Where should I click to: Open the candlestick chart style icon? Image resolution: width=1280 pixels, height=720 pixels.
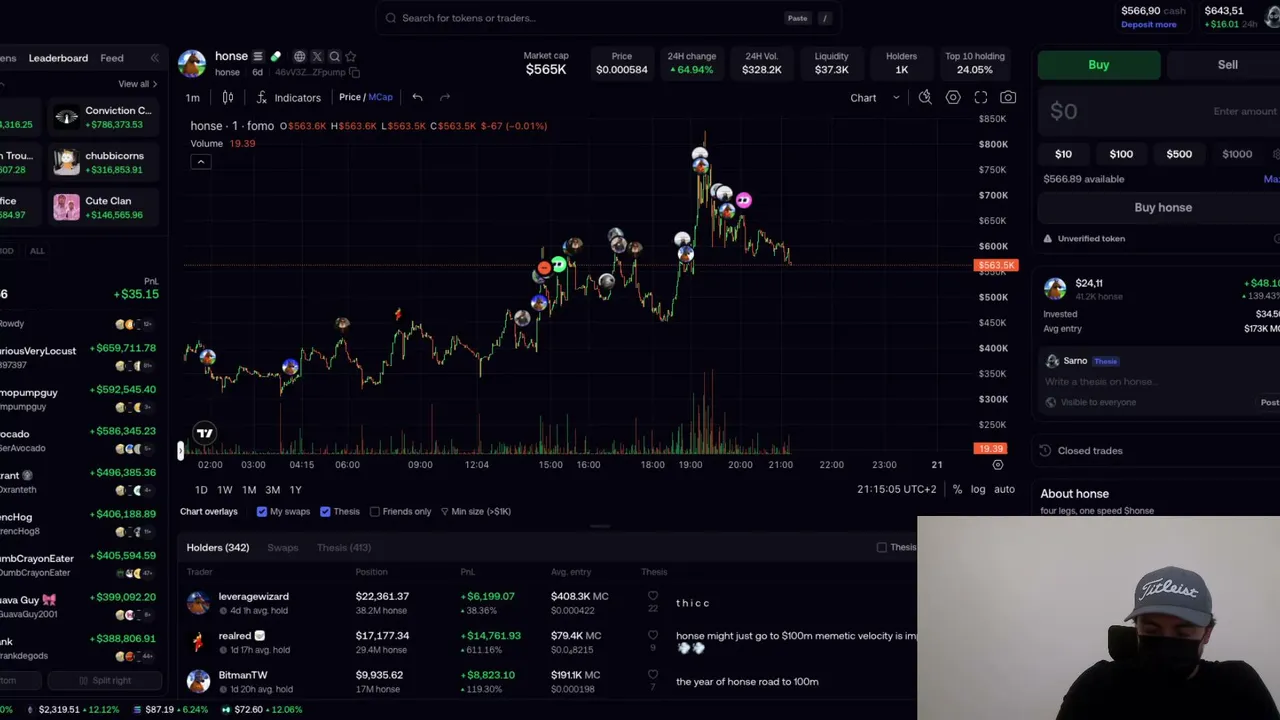[228, 97]
